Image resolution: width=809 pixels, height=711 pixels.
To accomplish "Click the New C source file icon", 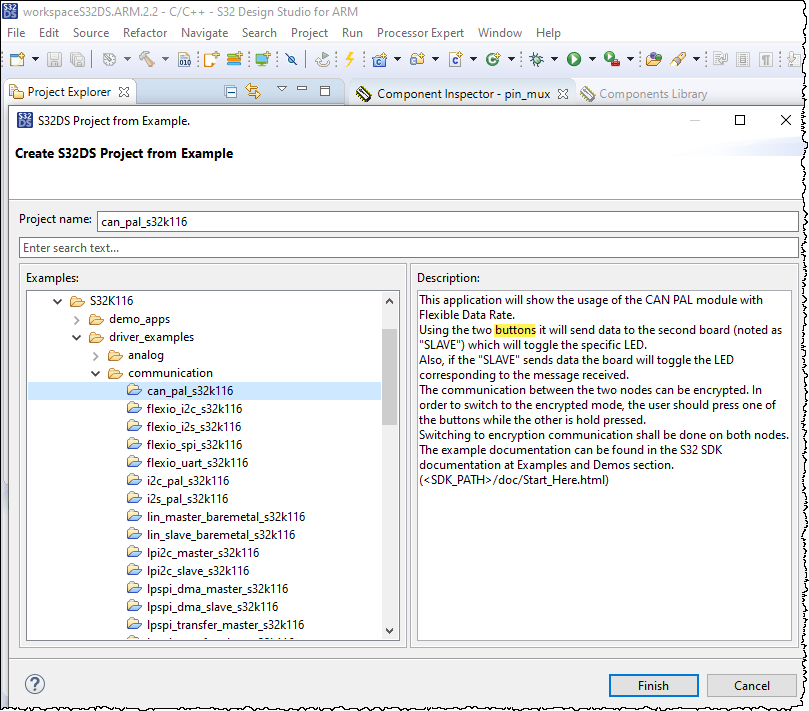I will (x=456, y=59).
